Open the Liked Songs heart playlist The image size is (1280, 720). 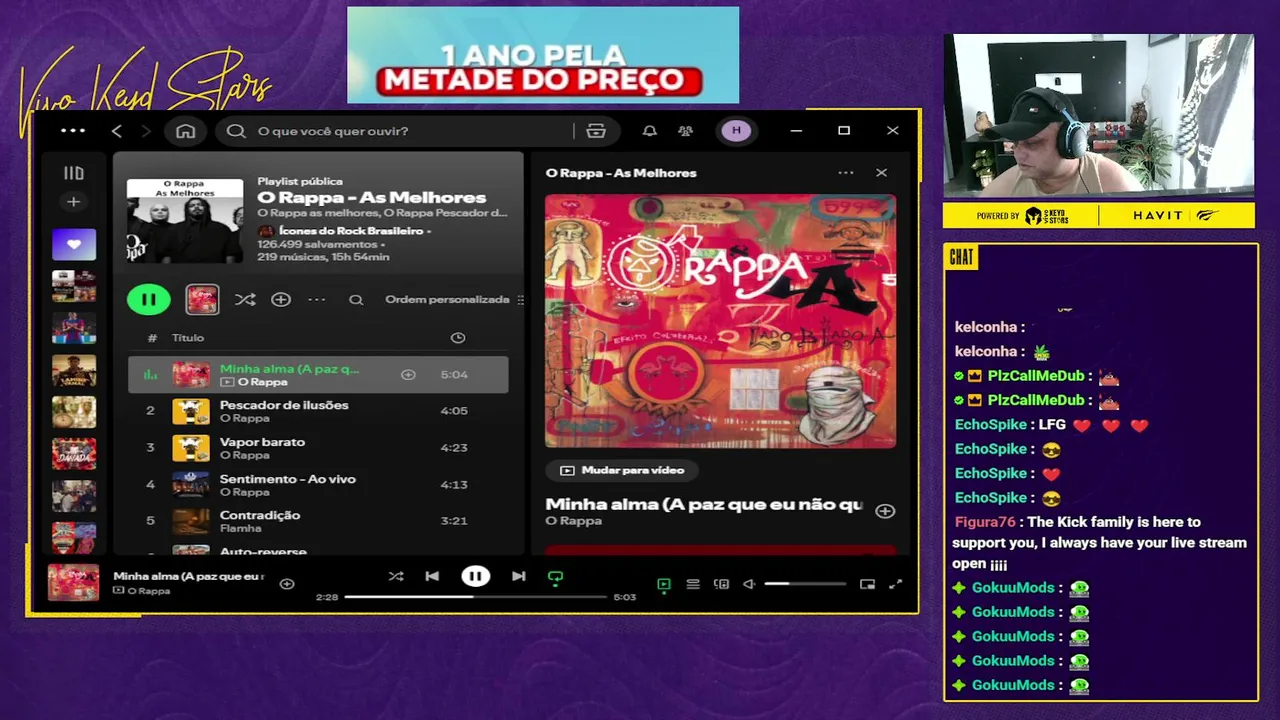74,244
